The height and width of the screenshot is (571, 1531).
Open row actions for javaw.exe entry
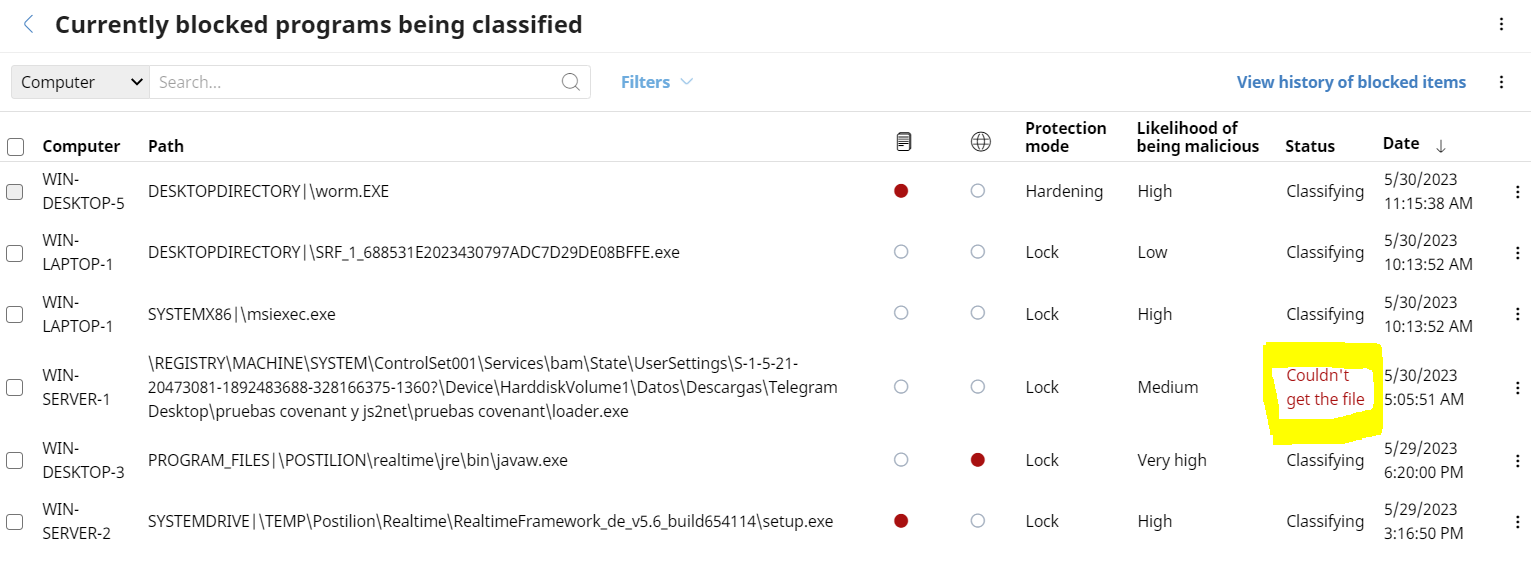point(1518,460)
